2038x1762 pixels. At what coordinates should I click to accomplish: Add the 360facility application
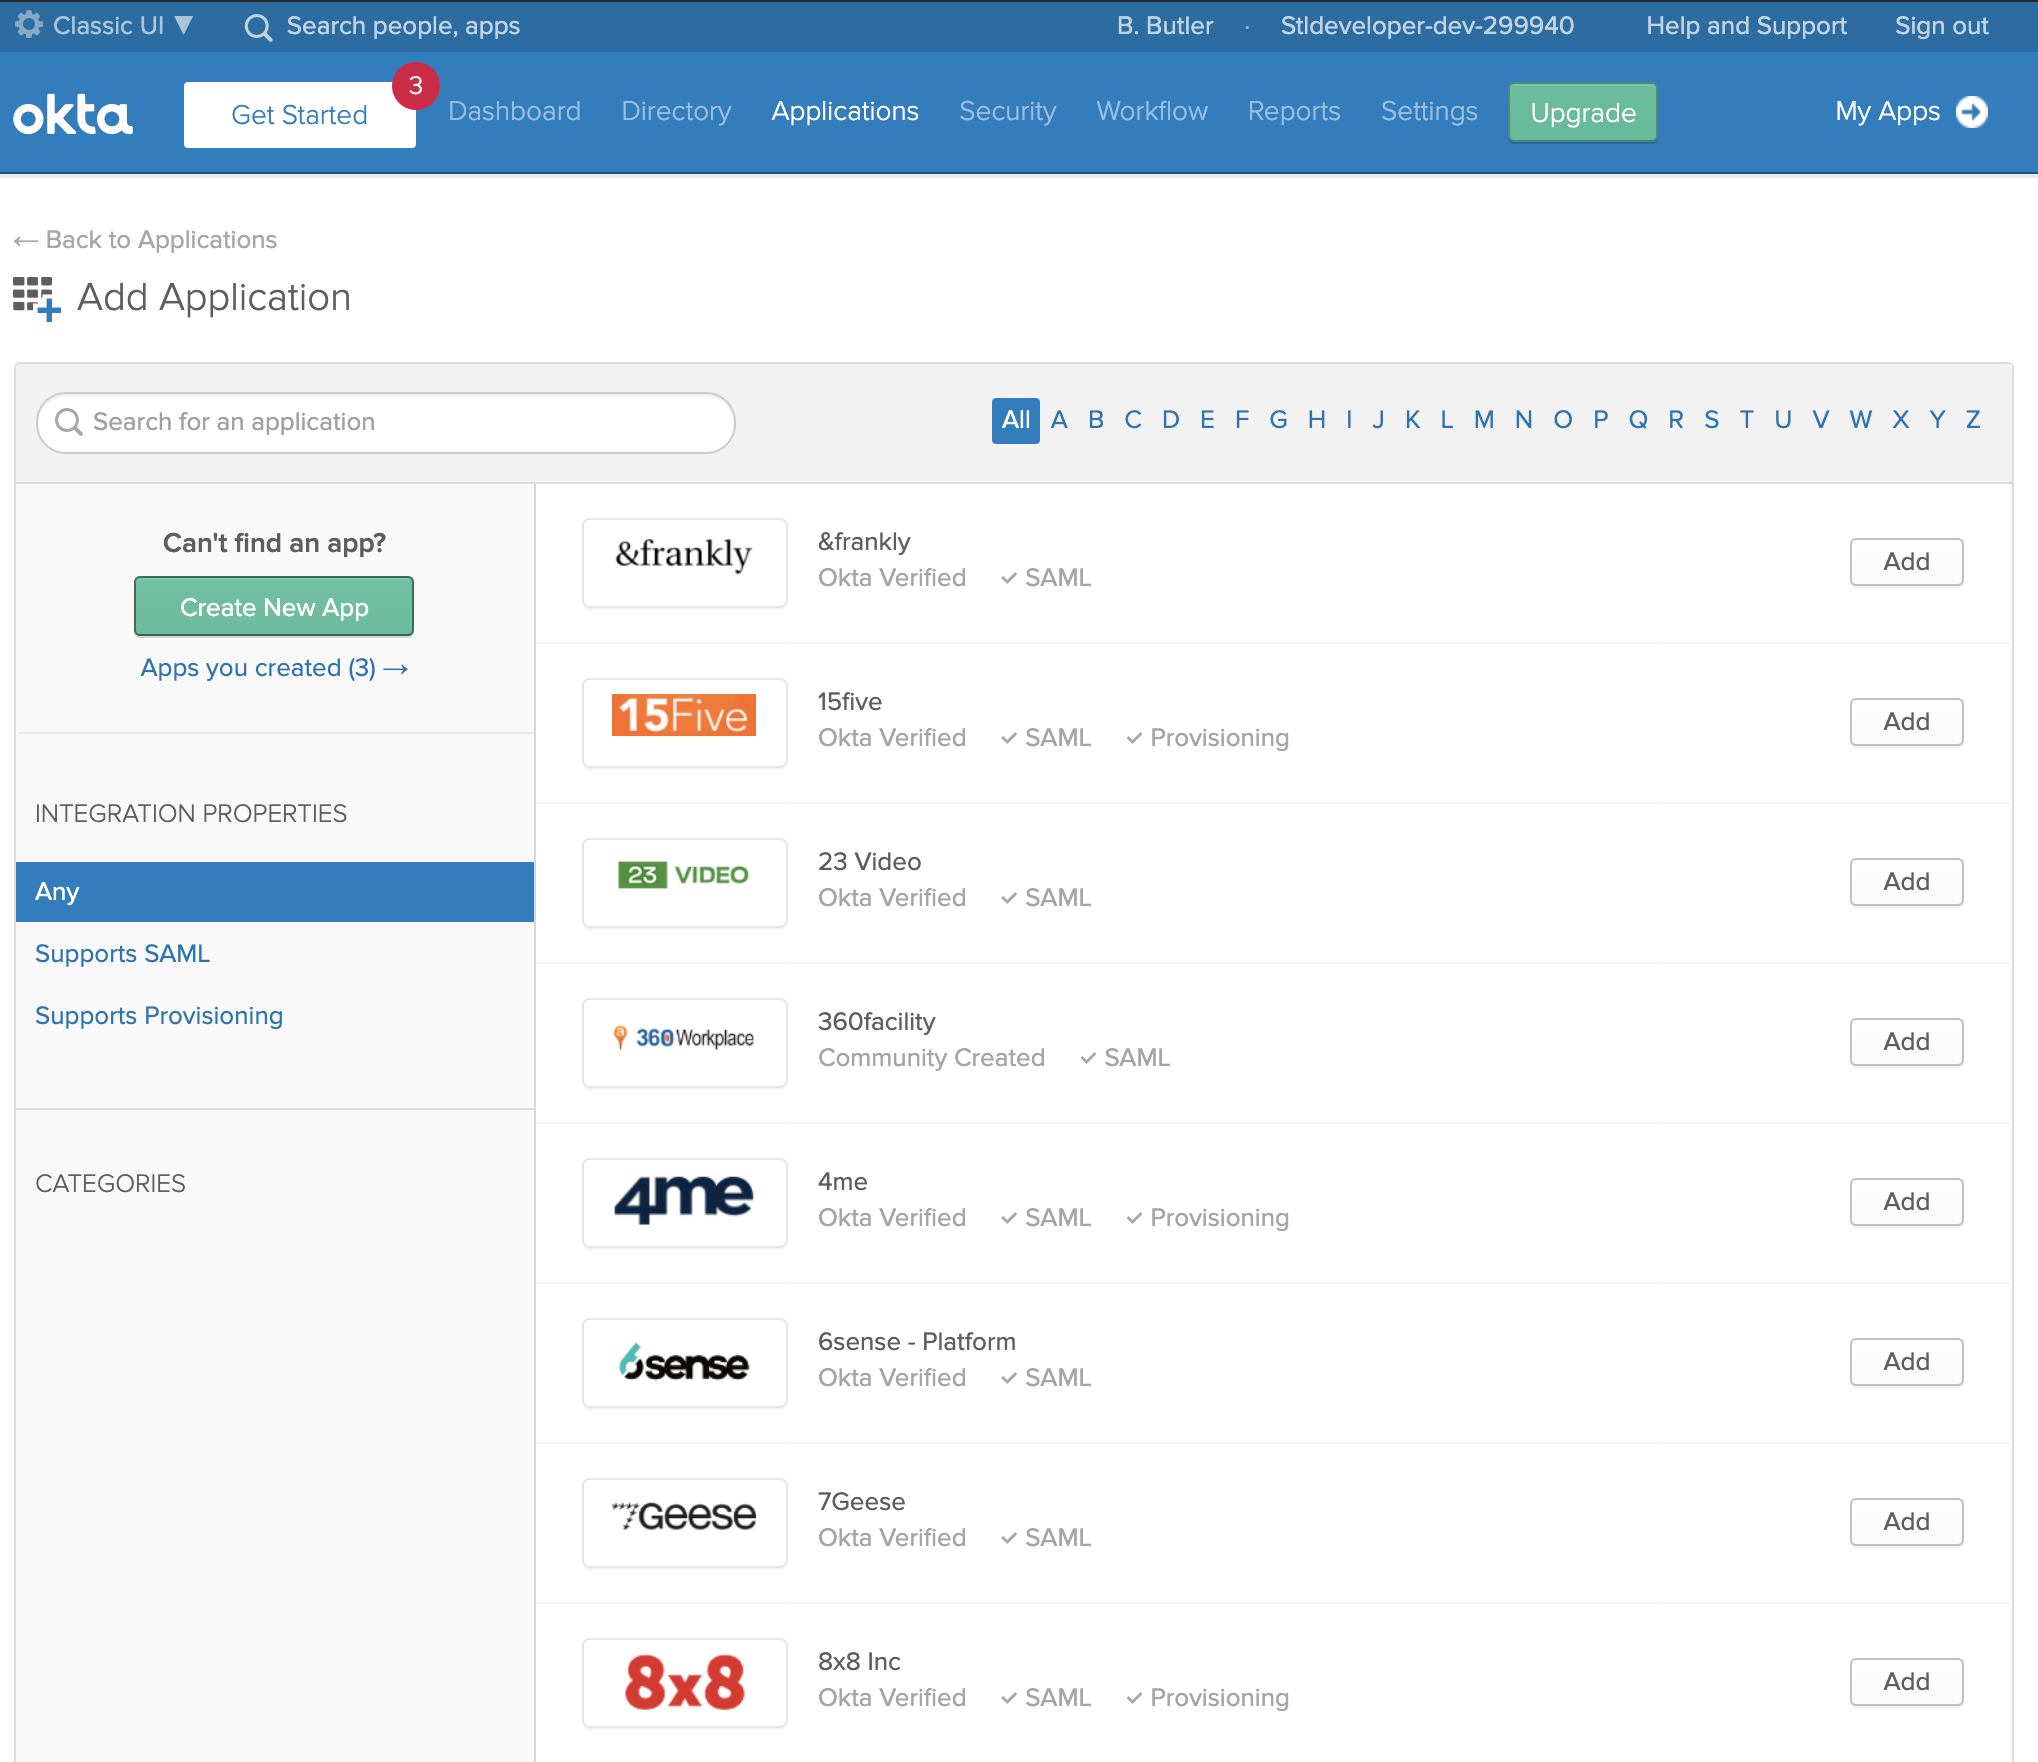[1906, 1042]
